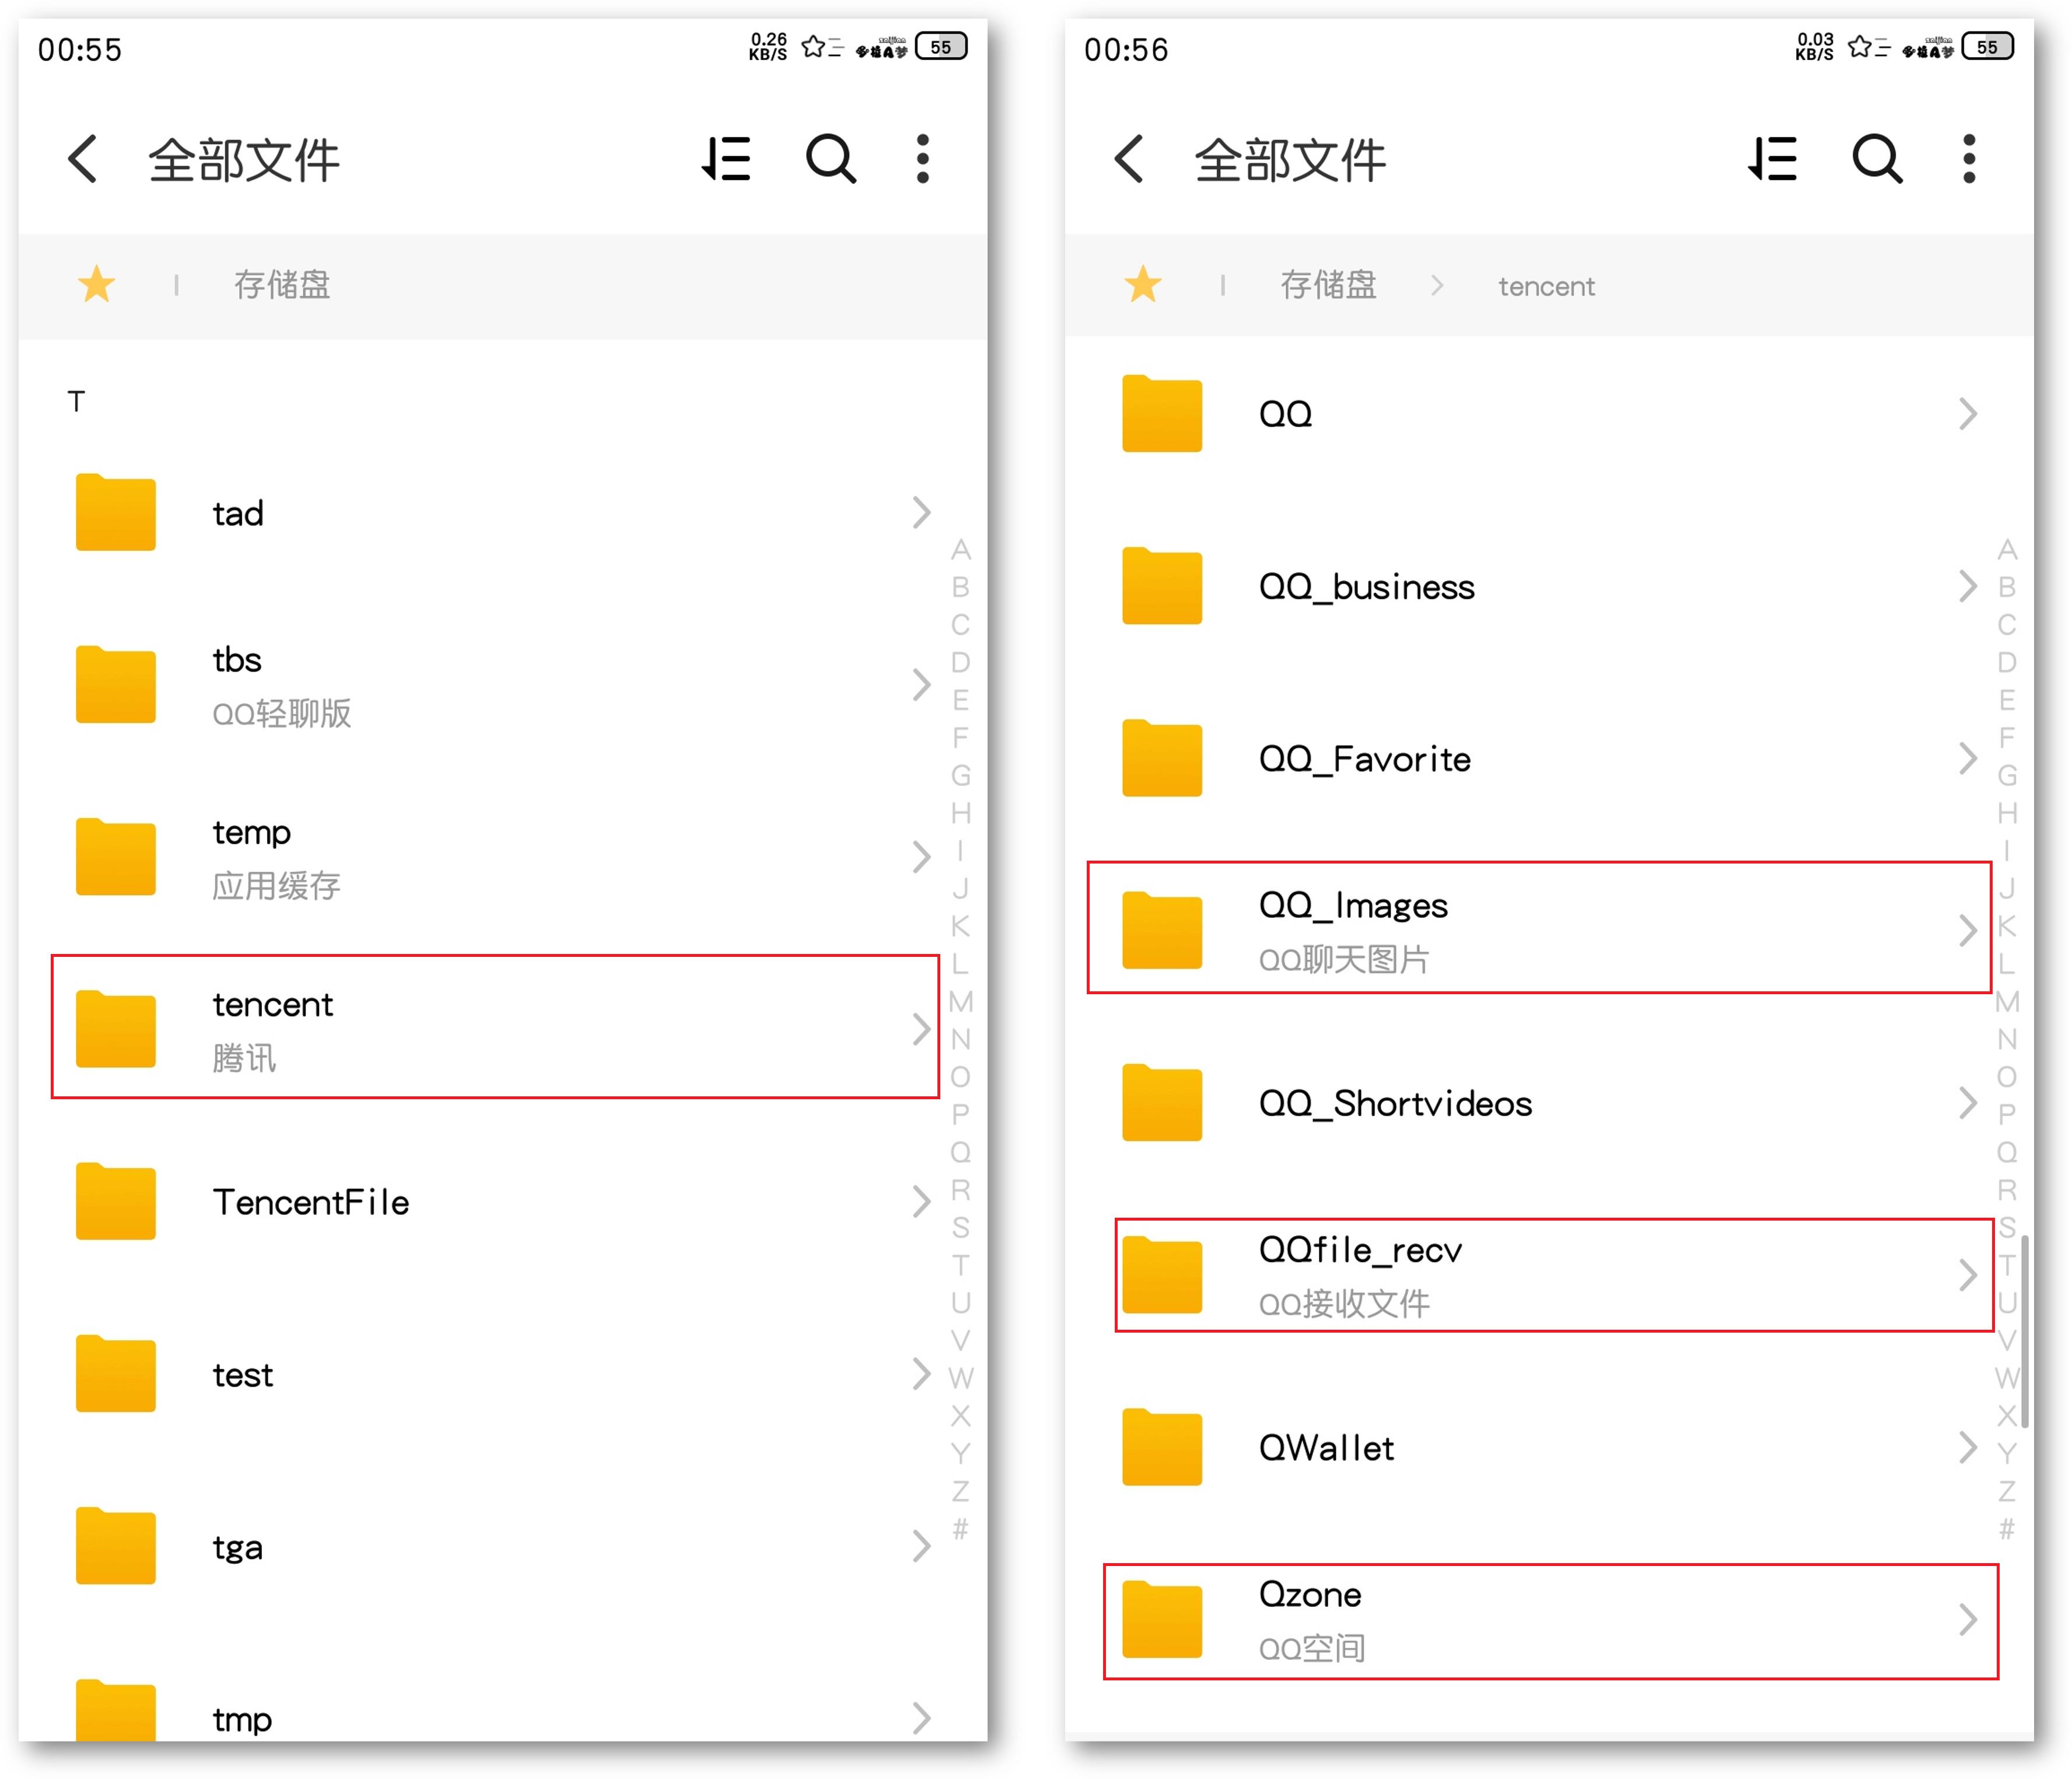
Task: Tap battery indicator in right status bar
Action: coord(1987,47)
